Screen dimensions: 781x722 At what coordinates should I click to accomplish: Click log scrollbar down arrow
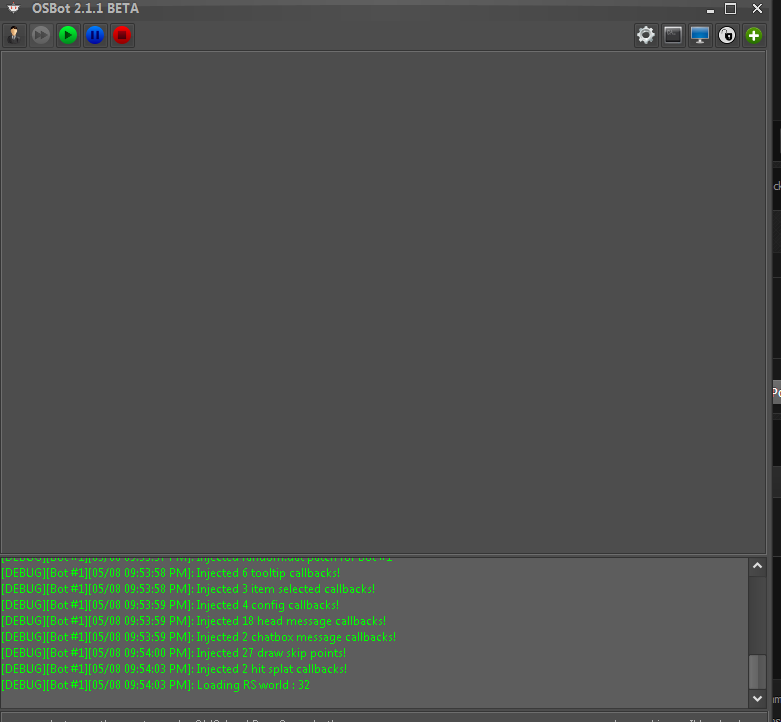tap(757, 699)
